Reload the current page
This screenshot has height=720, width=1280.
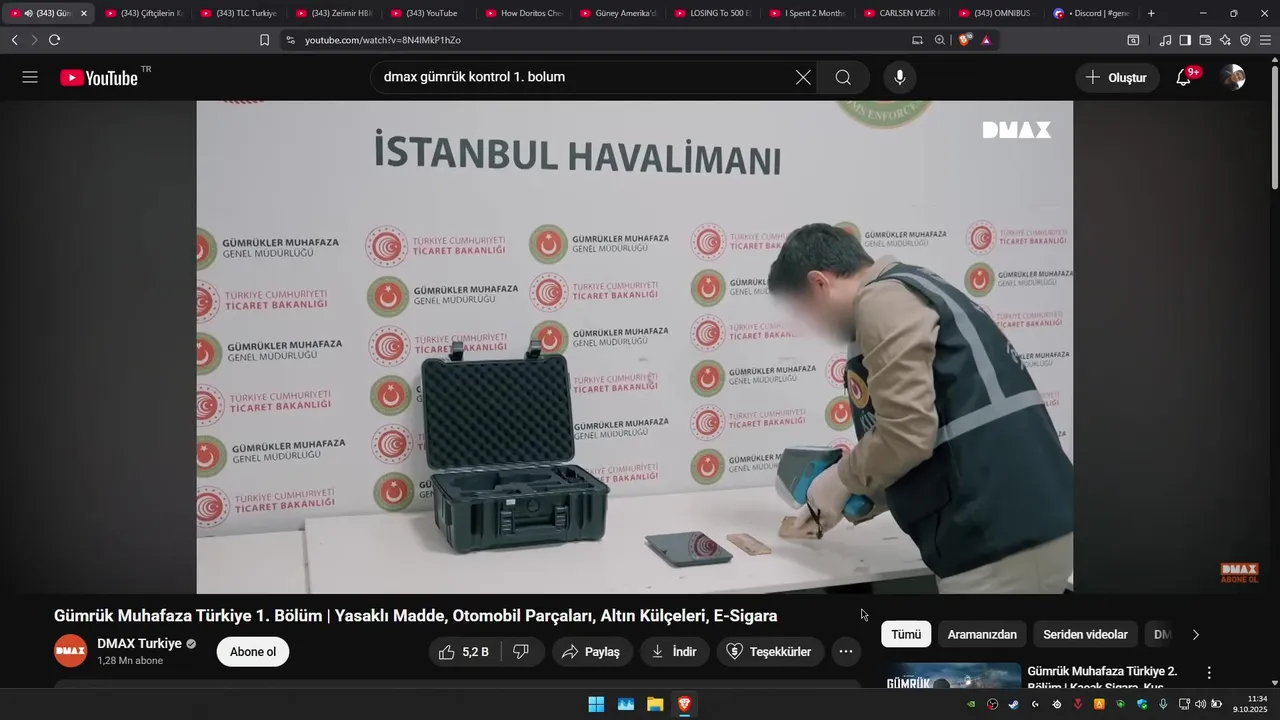coord(54,40)
